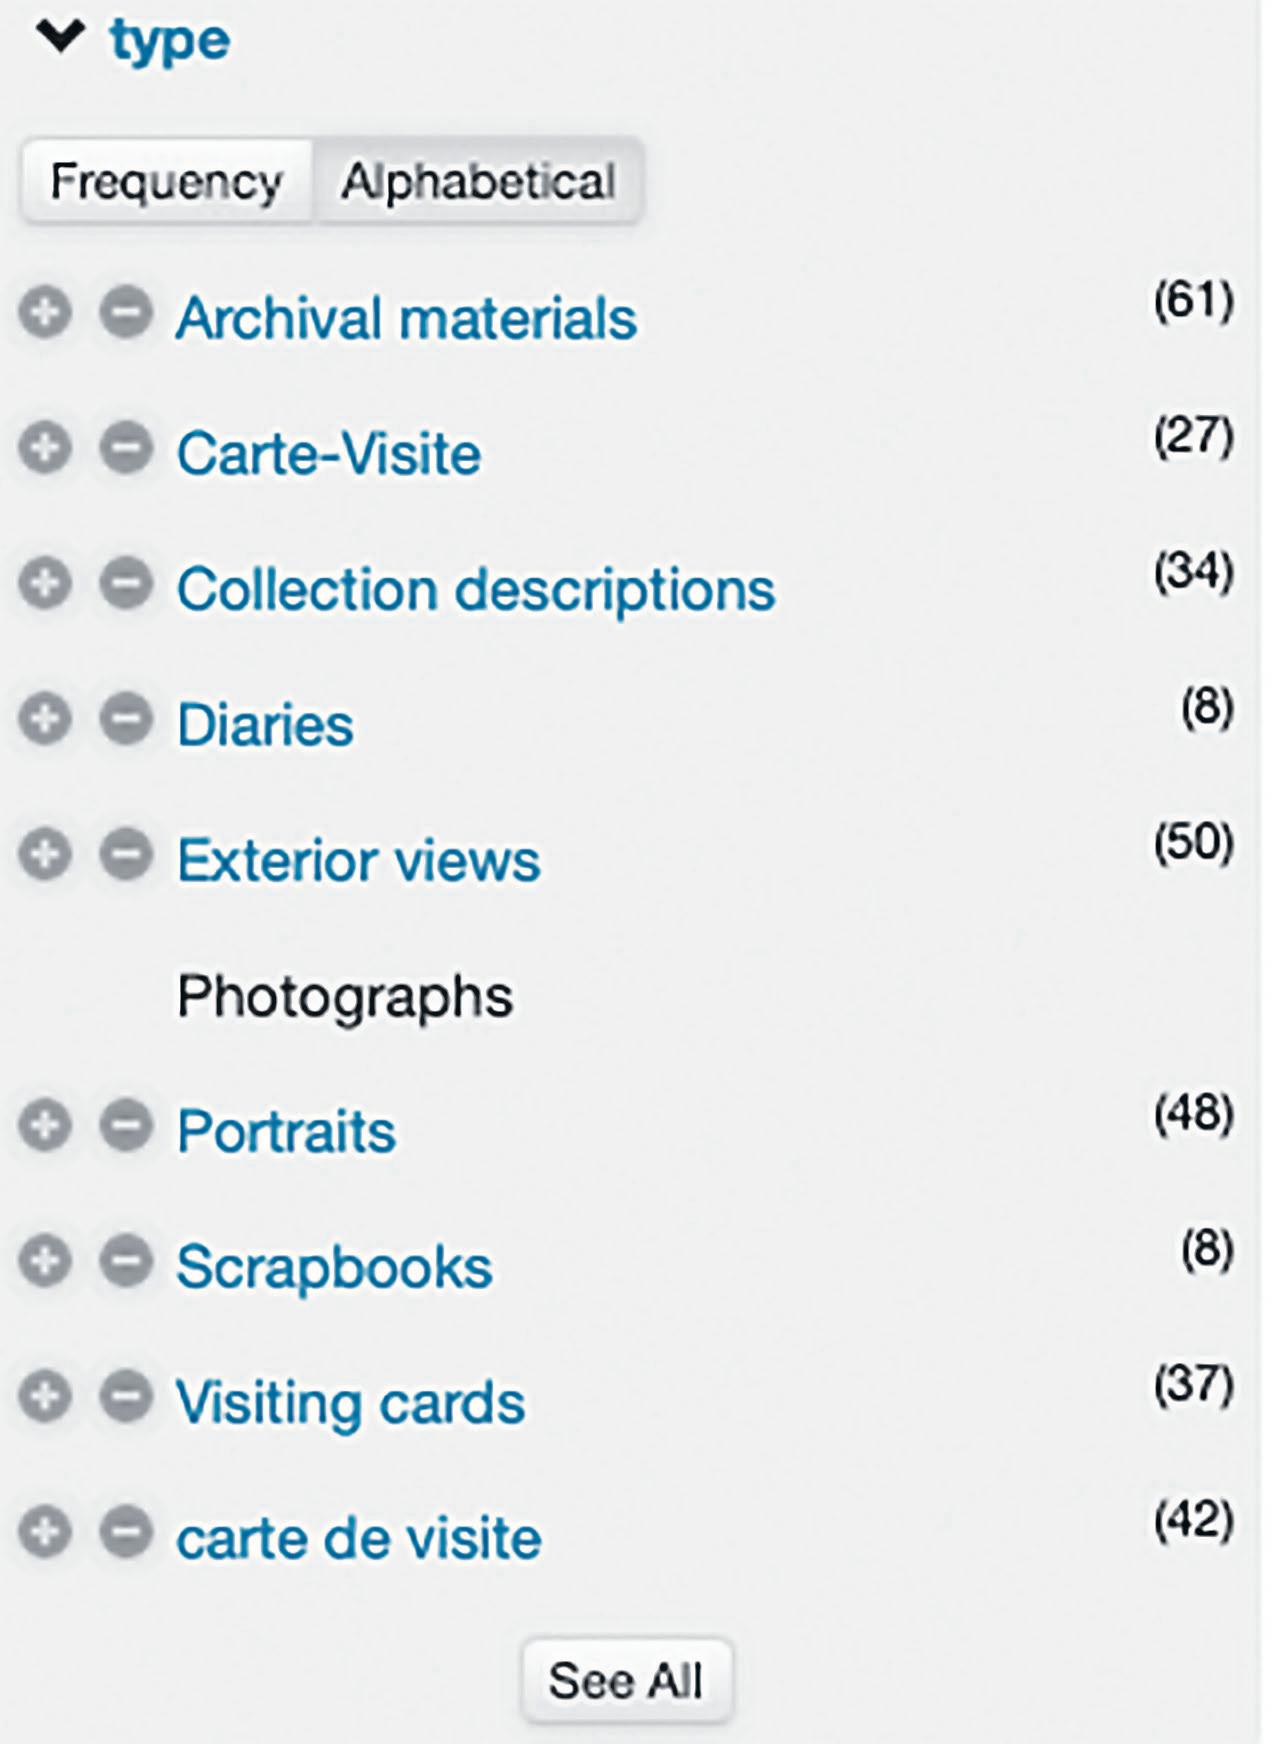Sort facet values by Frequency
The image size is (1274, 1744).
tap(166, 182)
